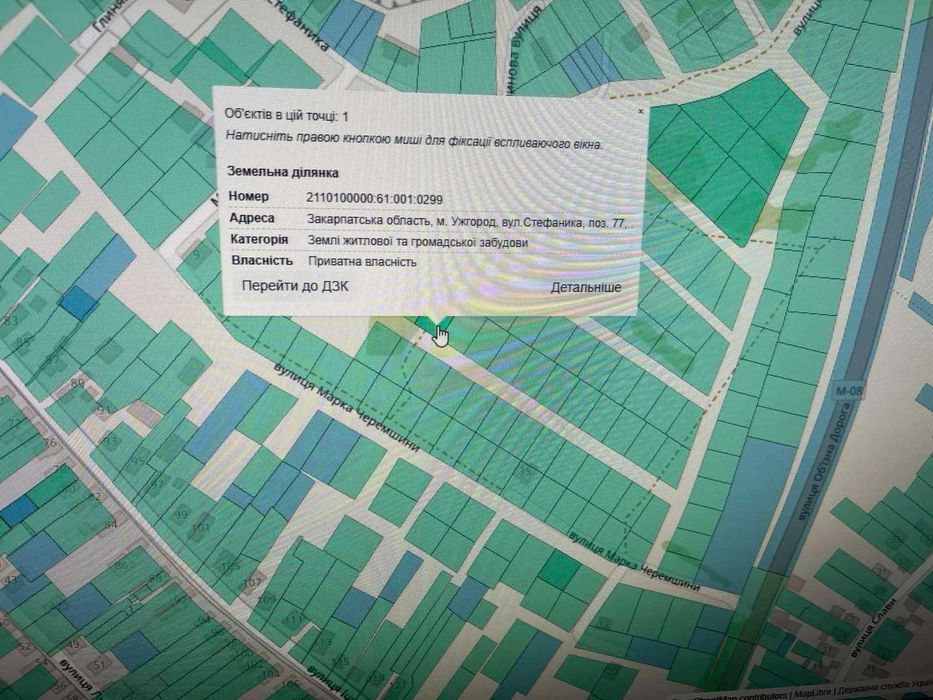Click the MapLibre attribution link

pos(813,693)
